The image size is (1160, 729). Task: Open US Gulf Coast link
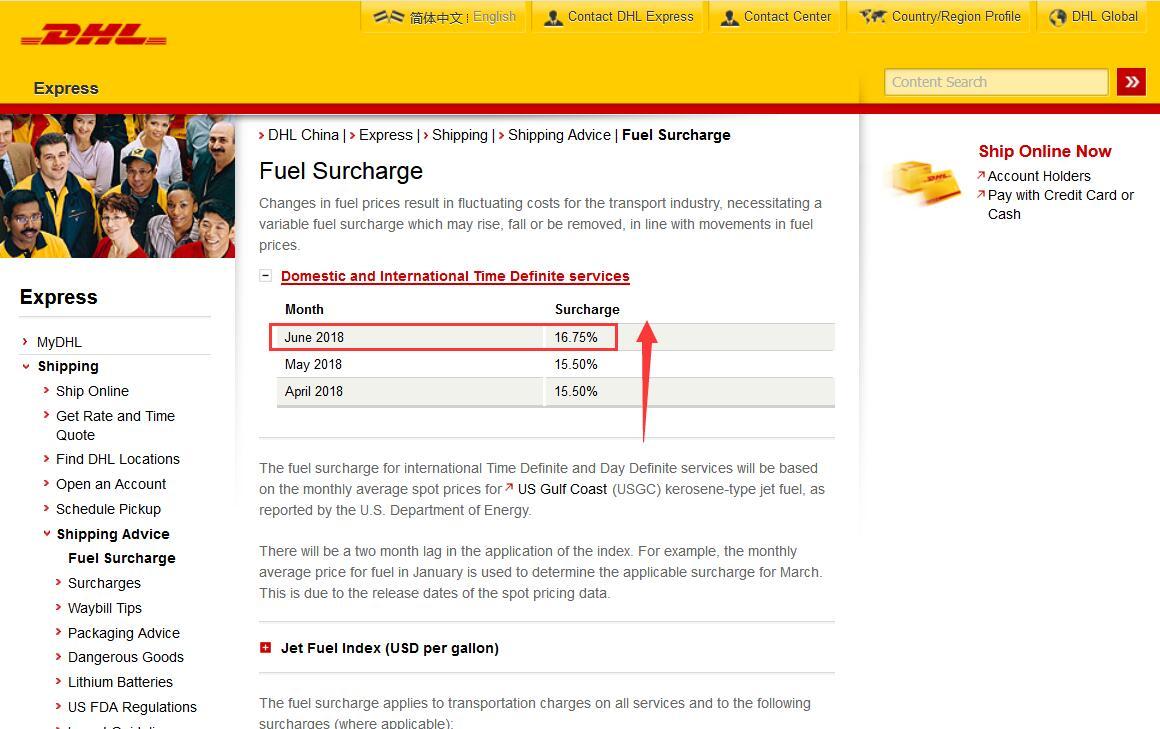562,489
